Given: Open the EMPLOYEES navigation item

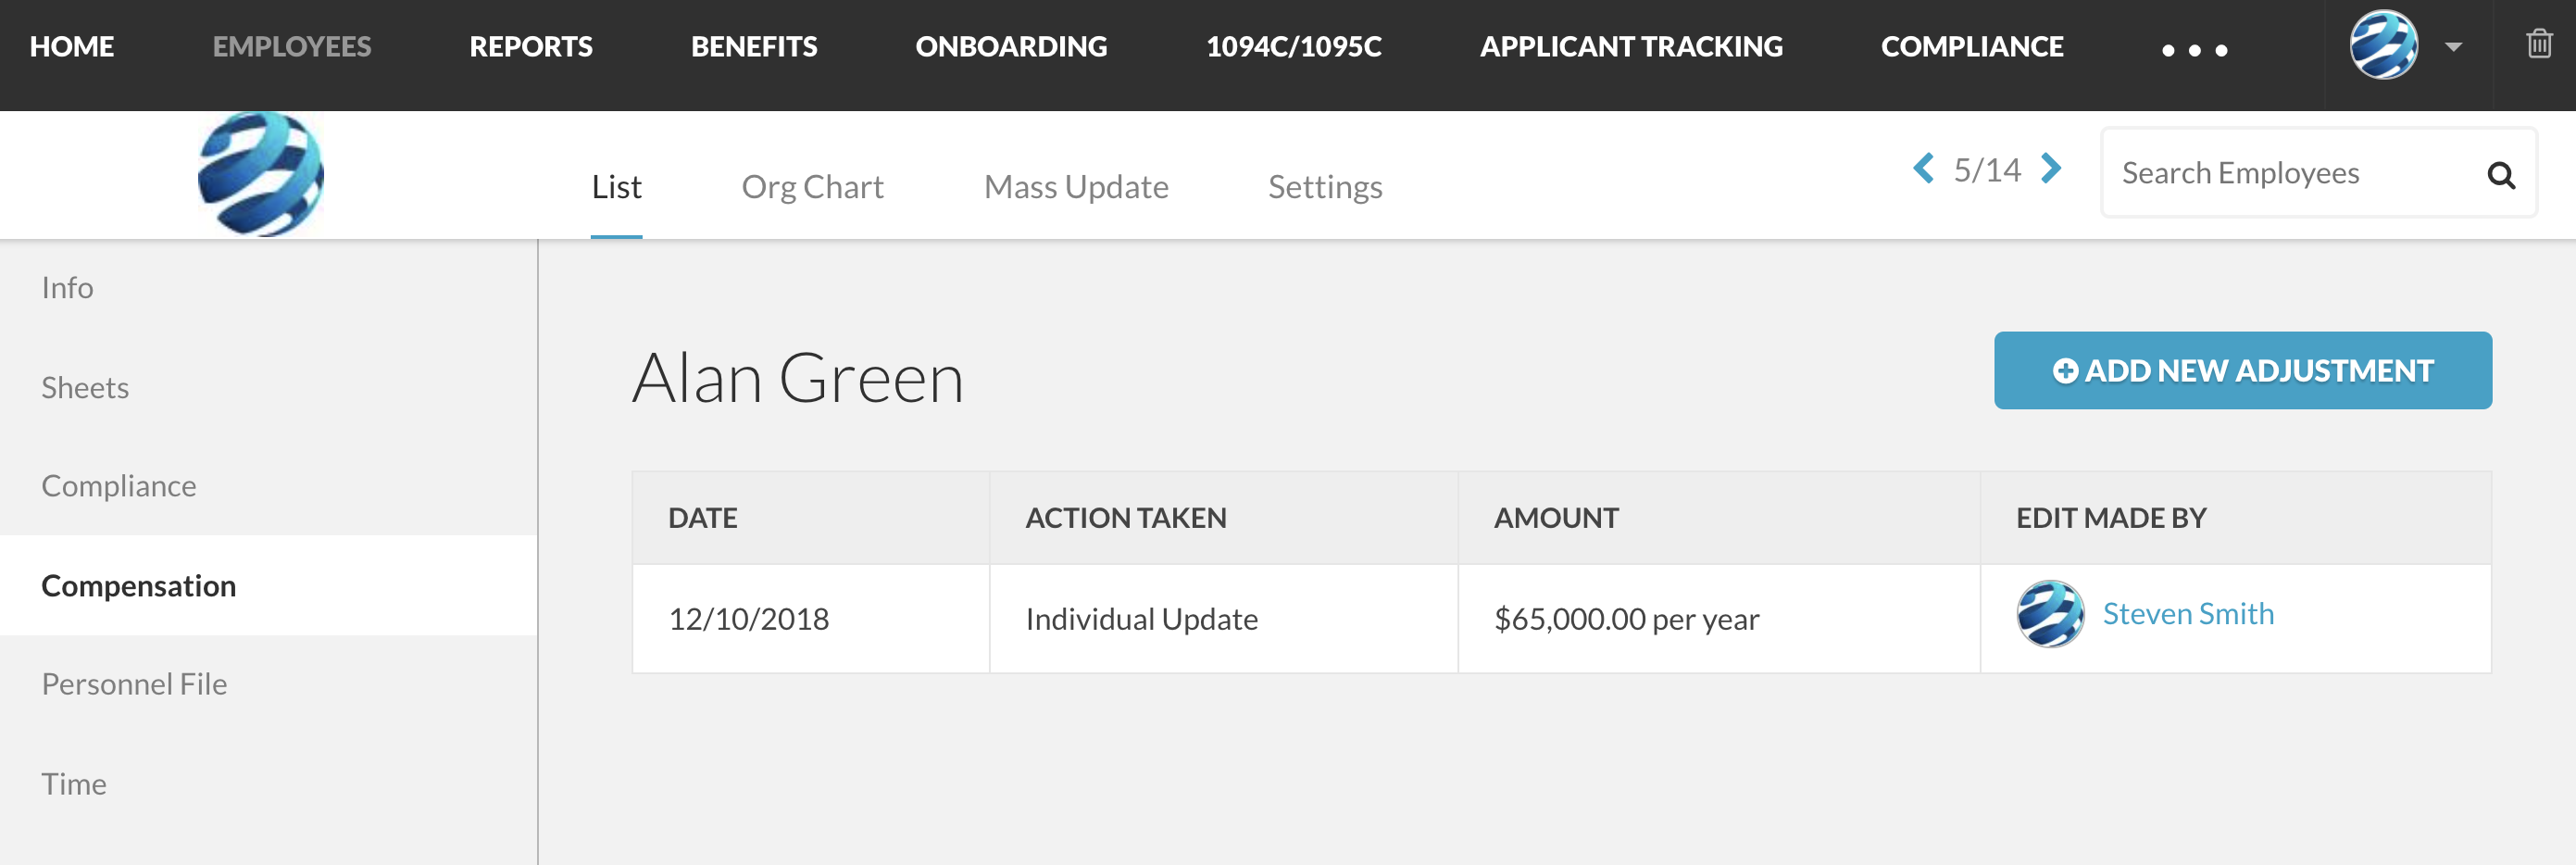Looking at the screenshot, I should click(292, 46).
